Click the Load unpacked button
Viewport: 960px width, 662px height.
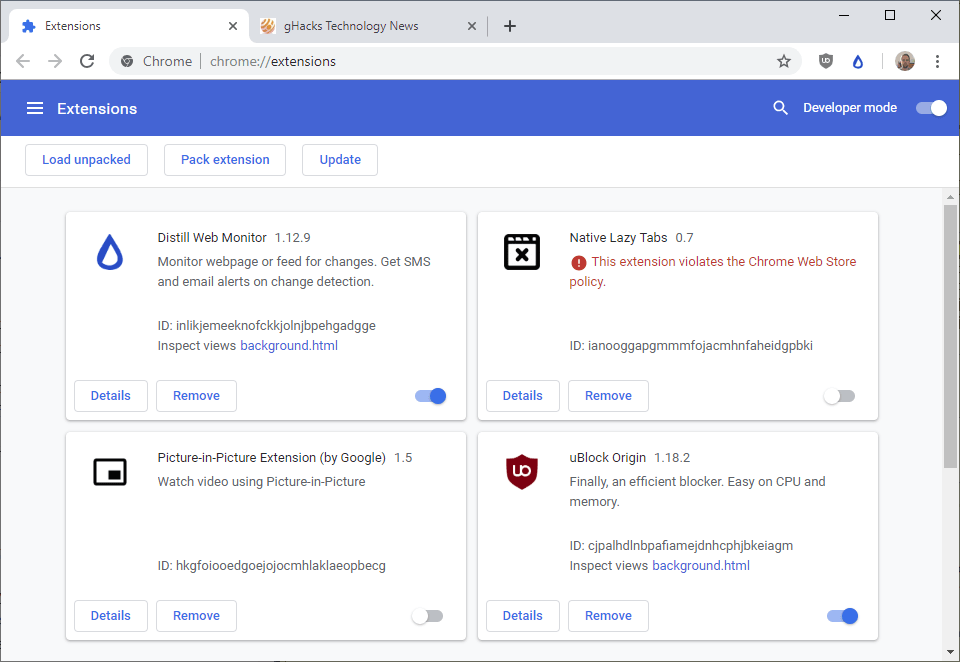pyautogui.click(x=86, y=159)
